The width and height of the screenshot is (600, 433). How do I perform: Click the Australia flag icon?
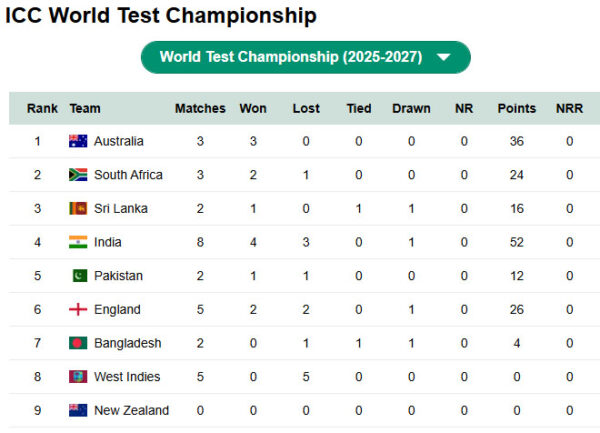pyautogui.click(x=78, y=141)
